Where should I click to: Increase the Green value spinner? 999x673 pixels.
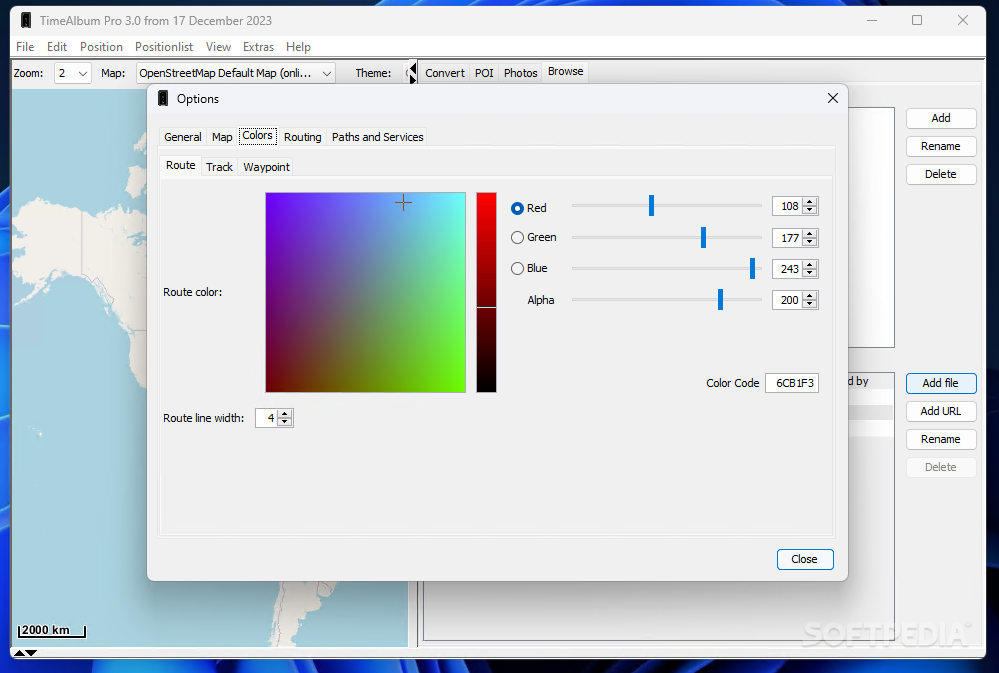(x=810, y=234)
